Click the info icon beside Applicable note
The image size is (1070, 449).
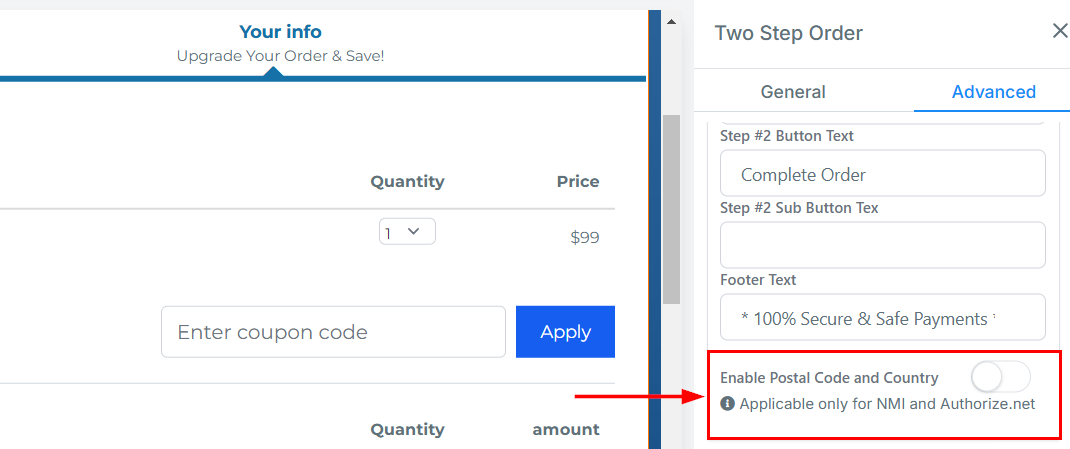point(727,404)
